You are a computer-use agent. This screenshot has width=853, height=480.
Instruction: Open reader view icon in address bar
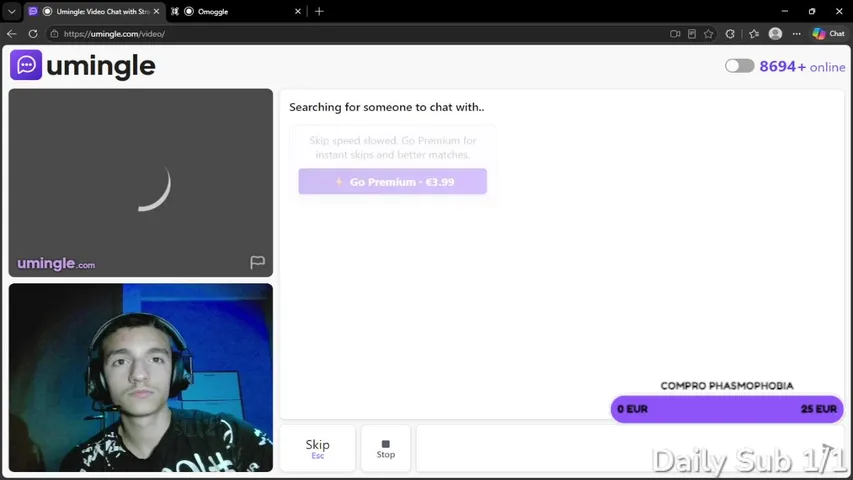[691, 34]
